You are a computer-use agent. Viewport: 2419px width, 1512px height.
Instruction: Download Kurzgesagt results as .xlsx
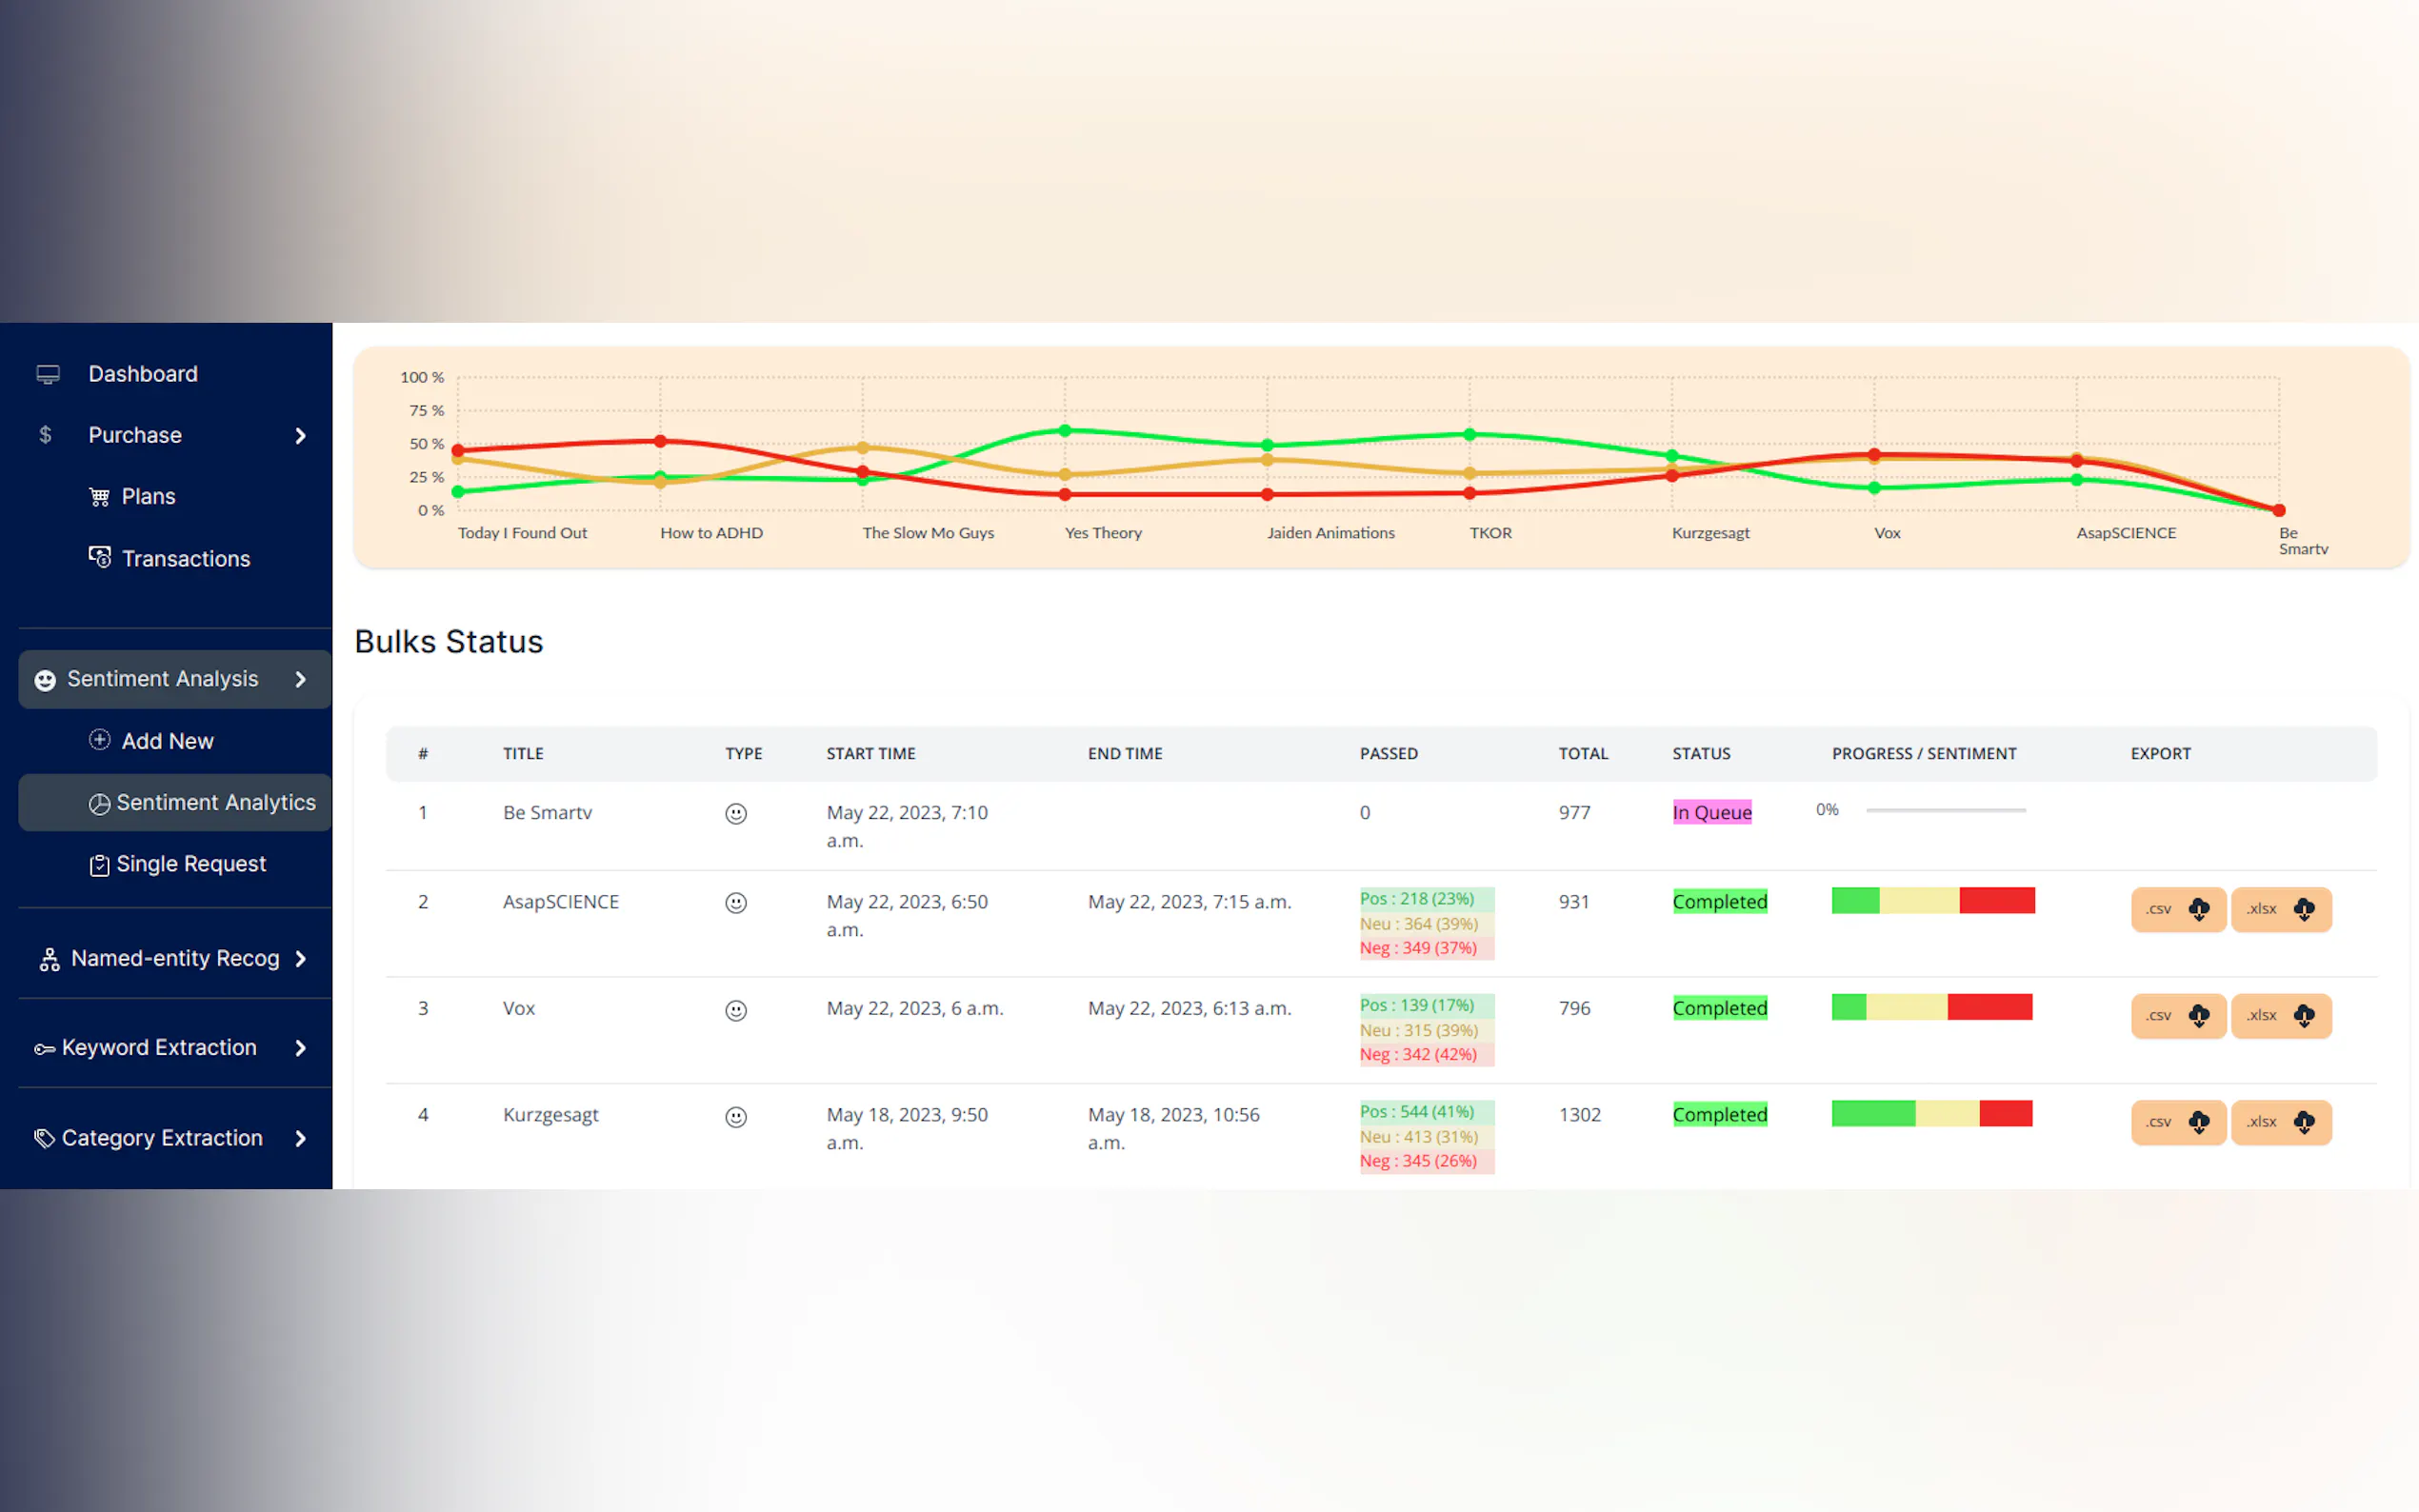click(2280, 1122)
